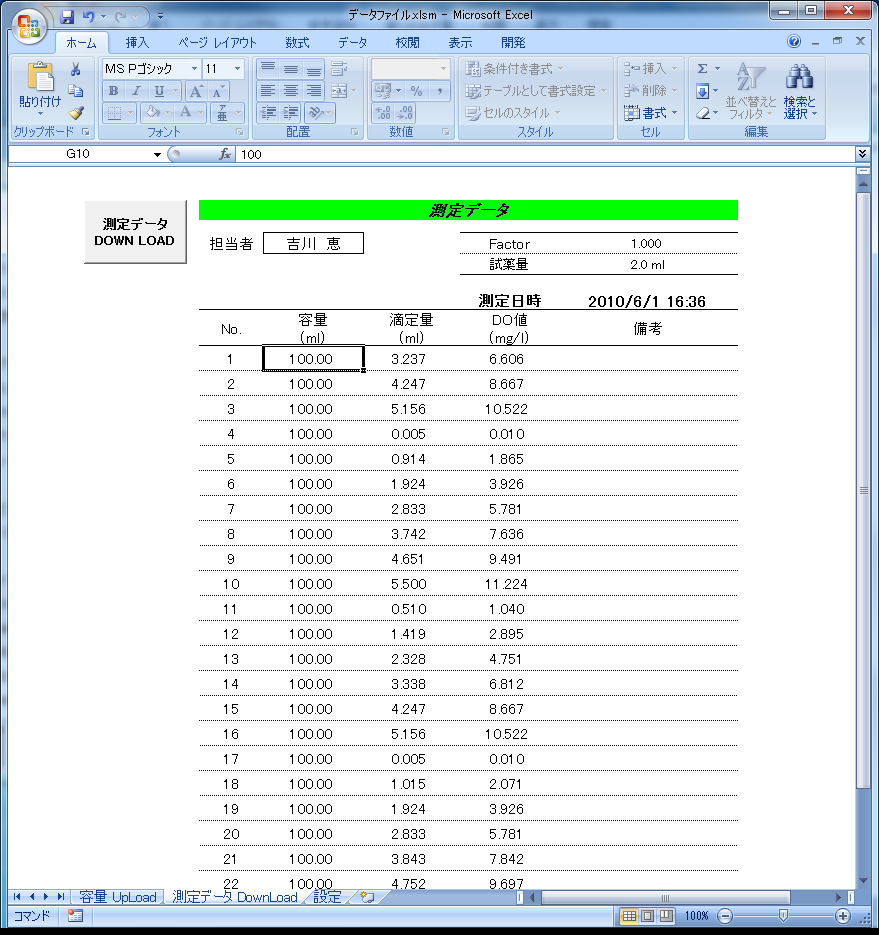The height and width of the screenshot is (935, 879).
Task: Open Excel Help with the question mark icon
Action: click(794, 41)
